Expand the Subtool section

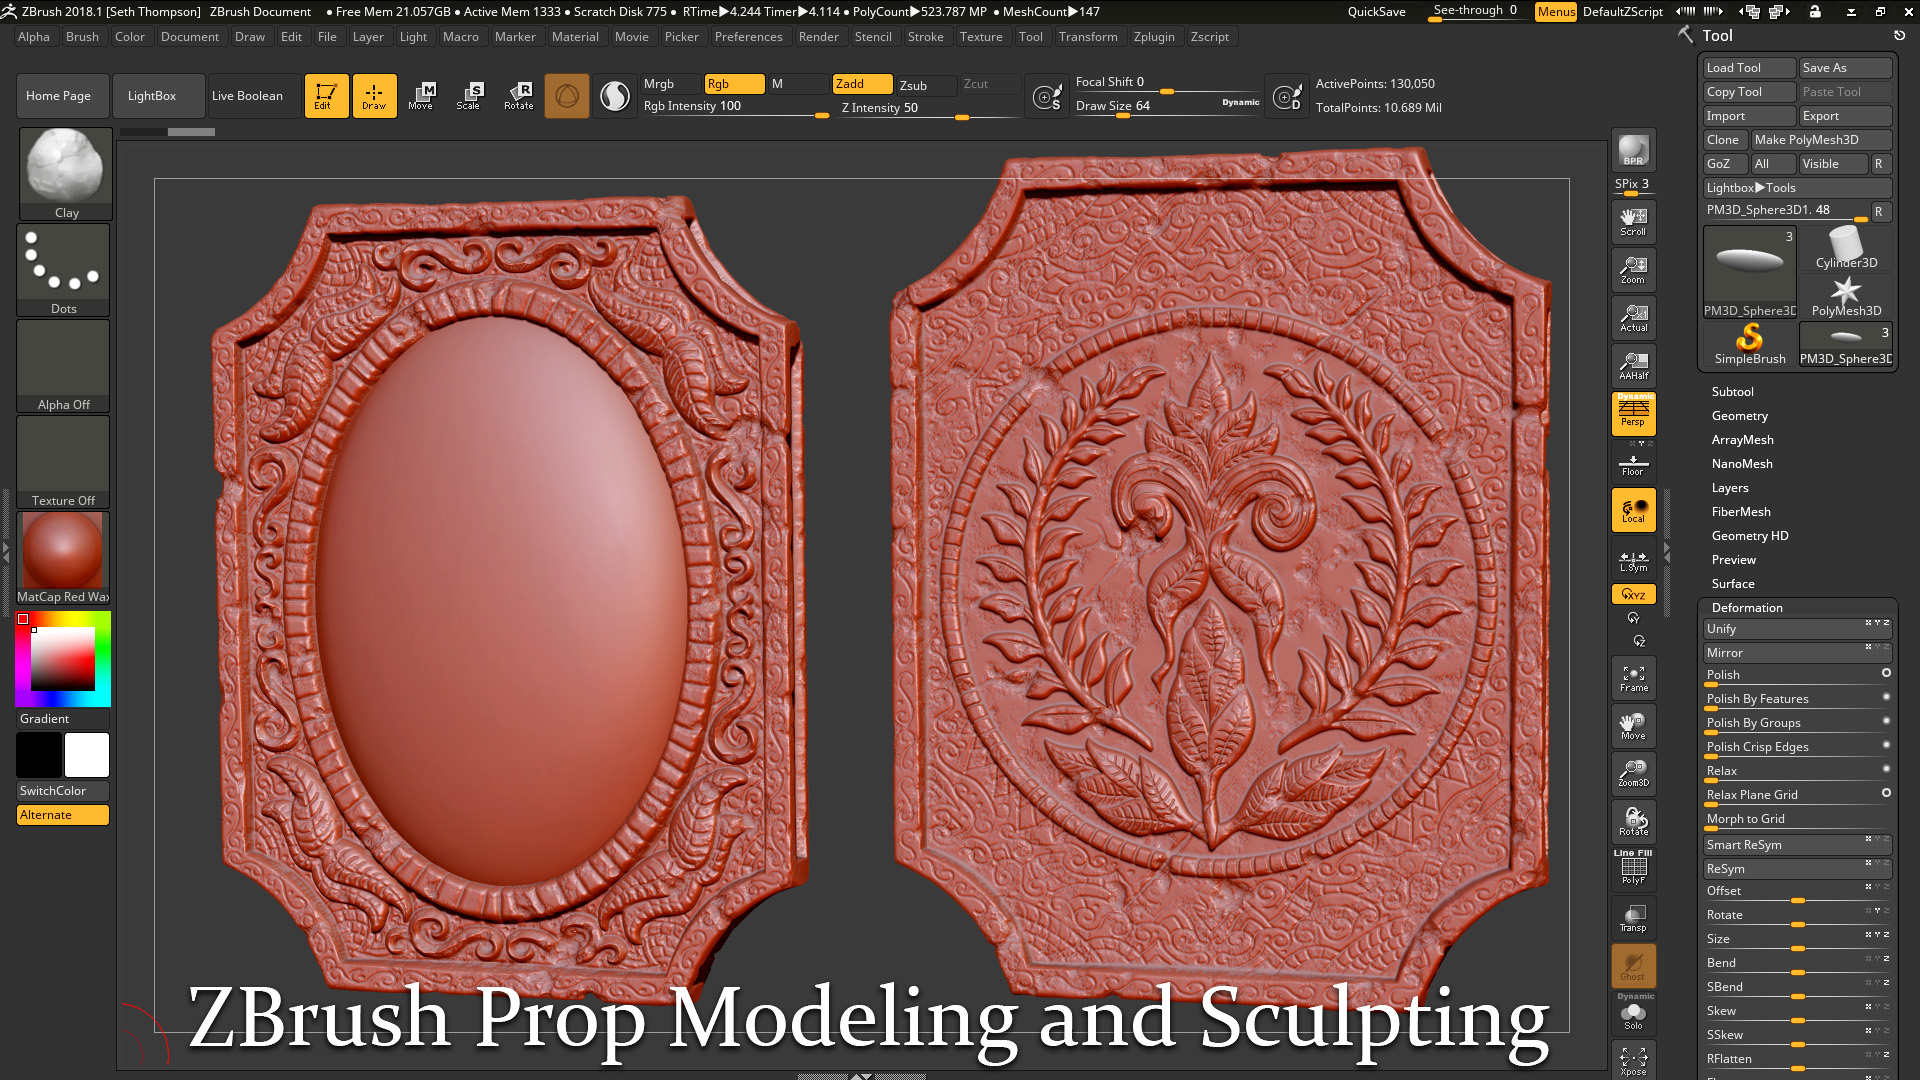click(x=1732, y=392)
